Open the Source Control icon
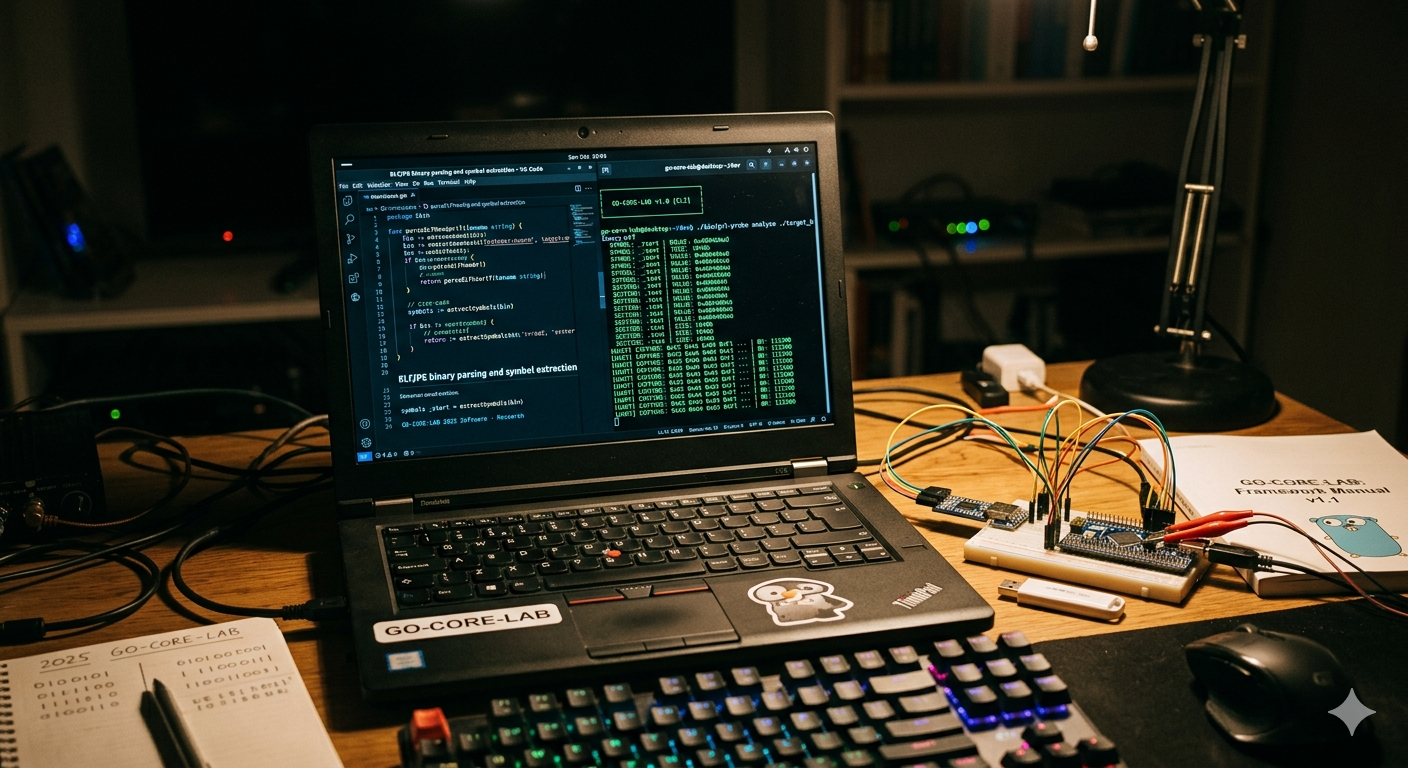 pos(350,239)
